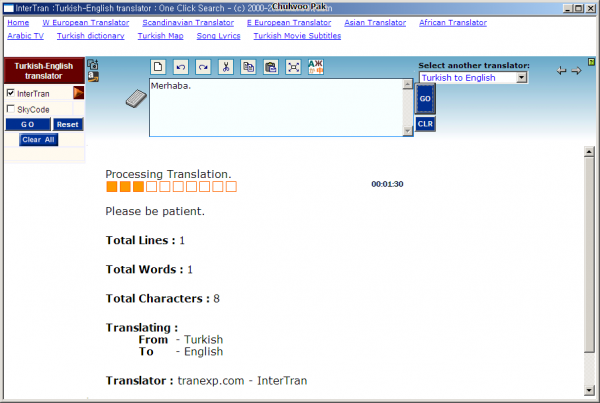Viewport: 600px width, 403px height.
Task: Copy text using the copy icon
Action: click(248, 67)
